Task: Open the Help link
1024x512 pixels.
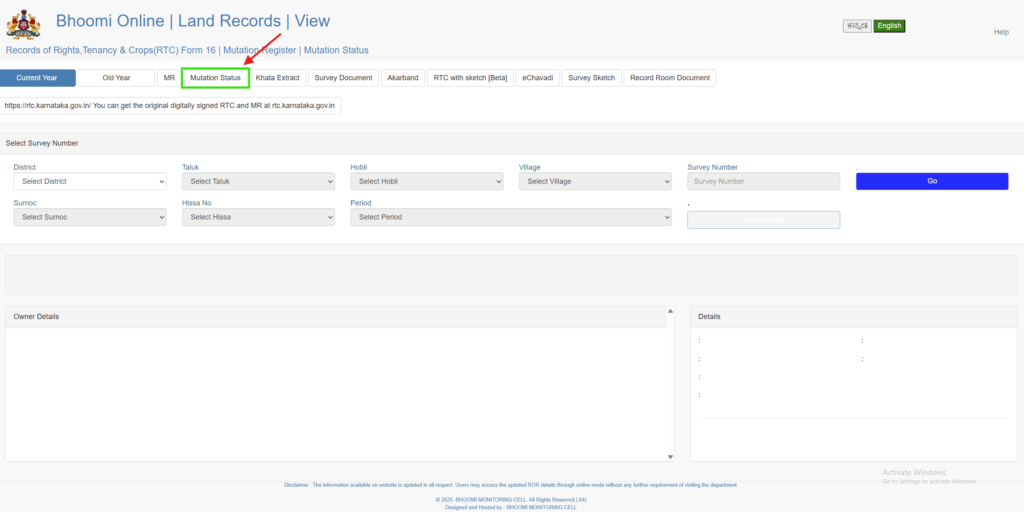Action: [x=1000, y=32]
